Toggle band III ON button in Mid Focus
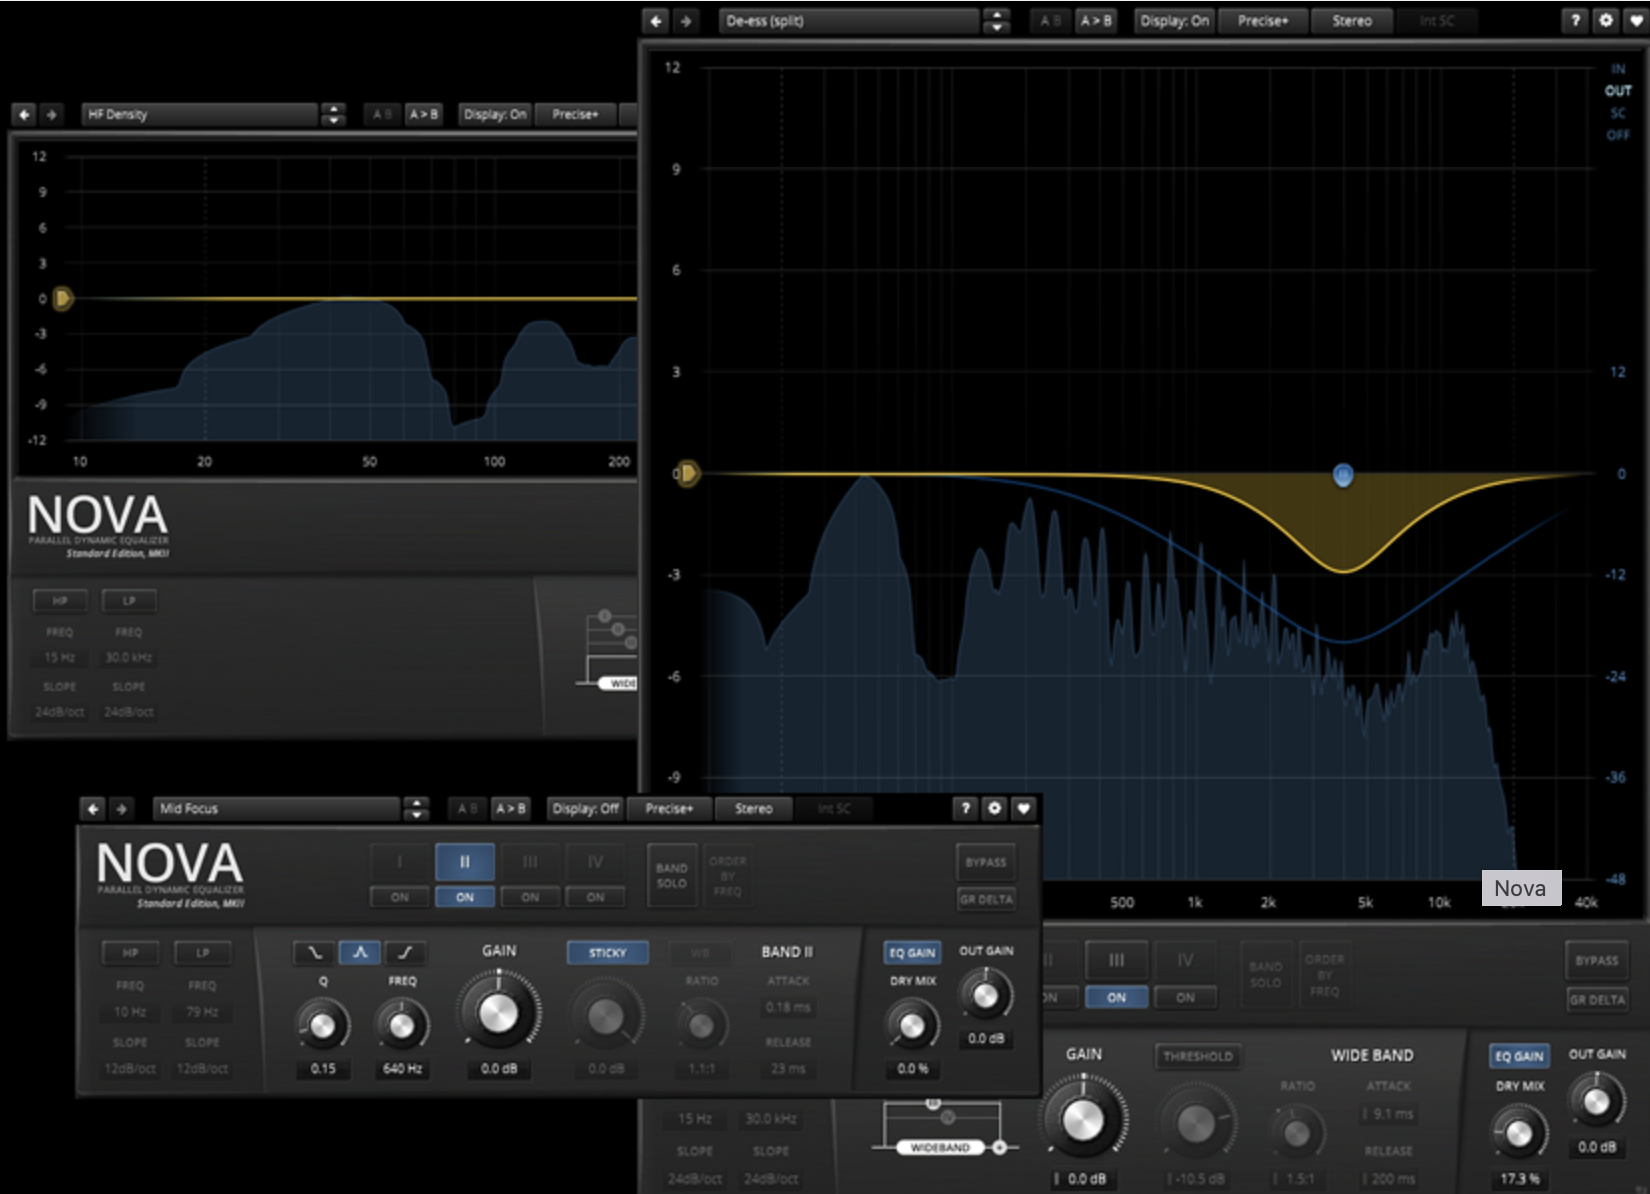Image resolution: width=1650 pixels, height=1194 pixels. pos(530,897)
